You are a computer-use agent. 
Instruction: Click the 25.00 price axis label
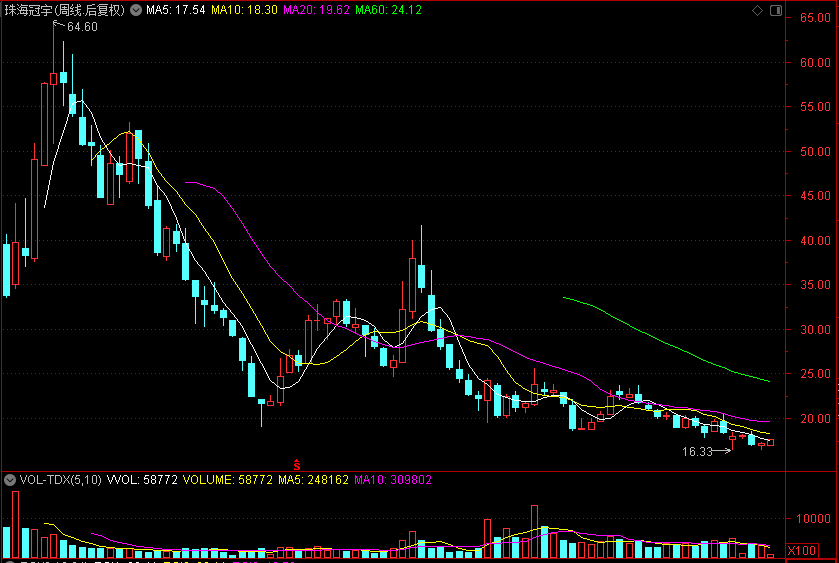(x=815, y=374)
